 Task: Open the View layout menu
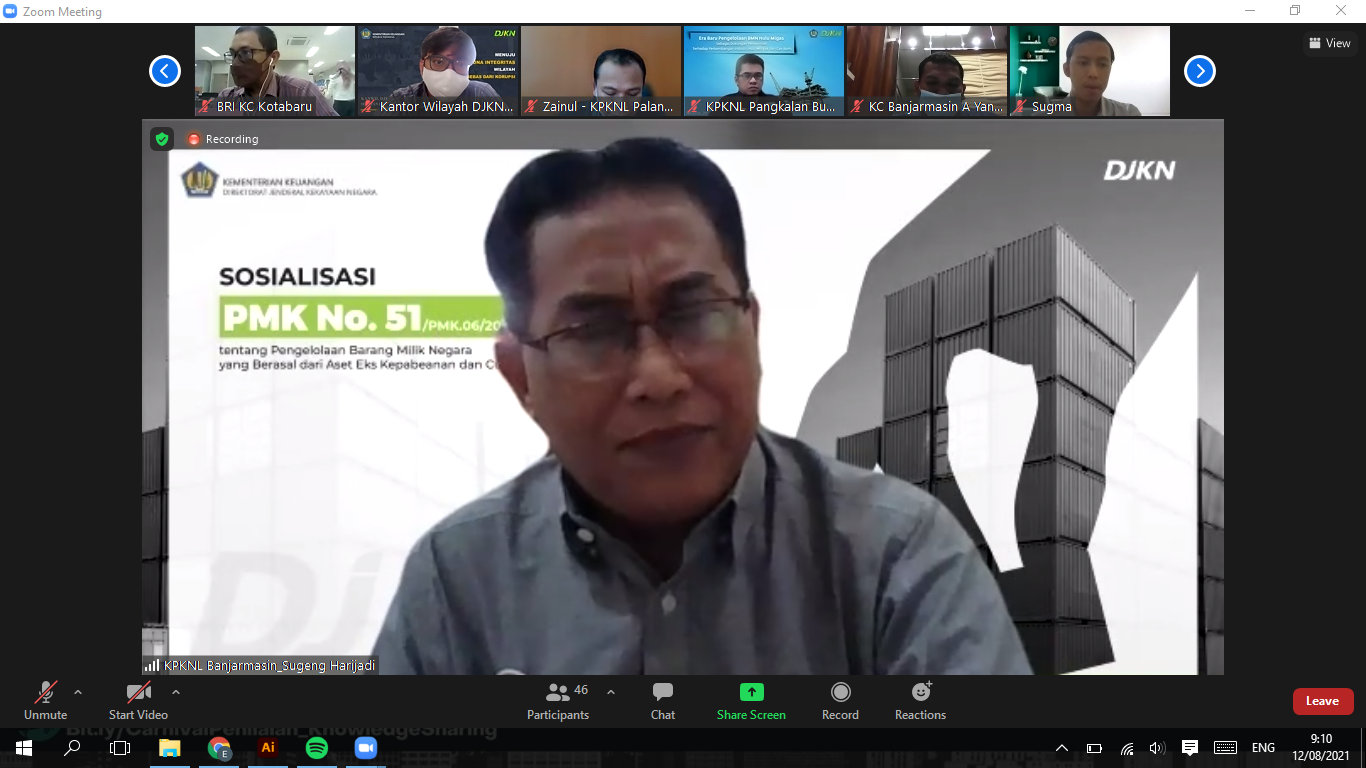[x=1329, y=43]
